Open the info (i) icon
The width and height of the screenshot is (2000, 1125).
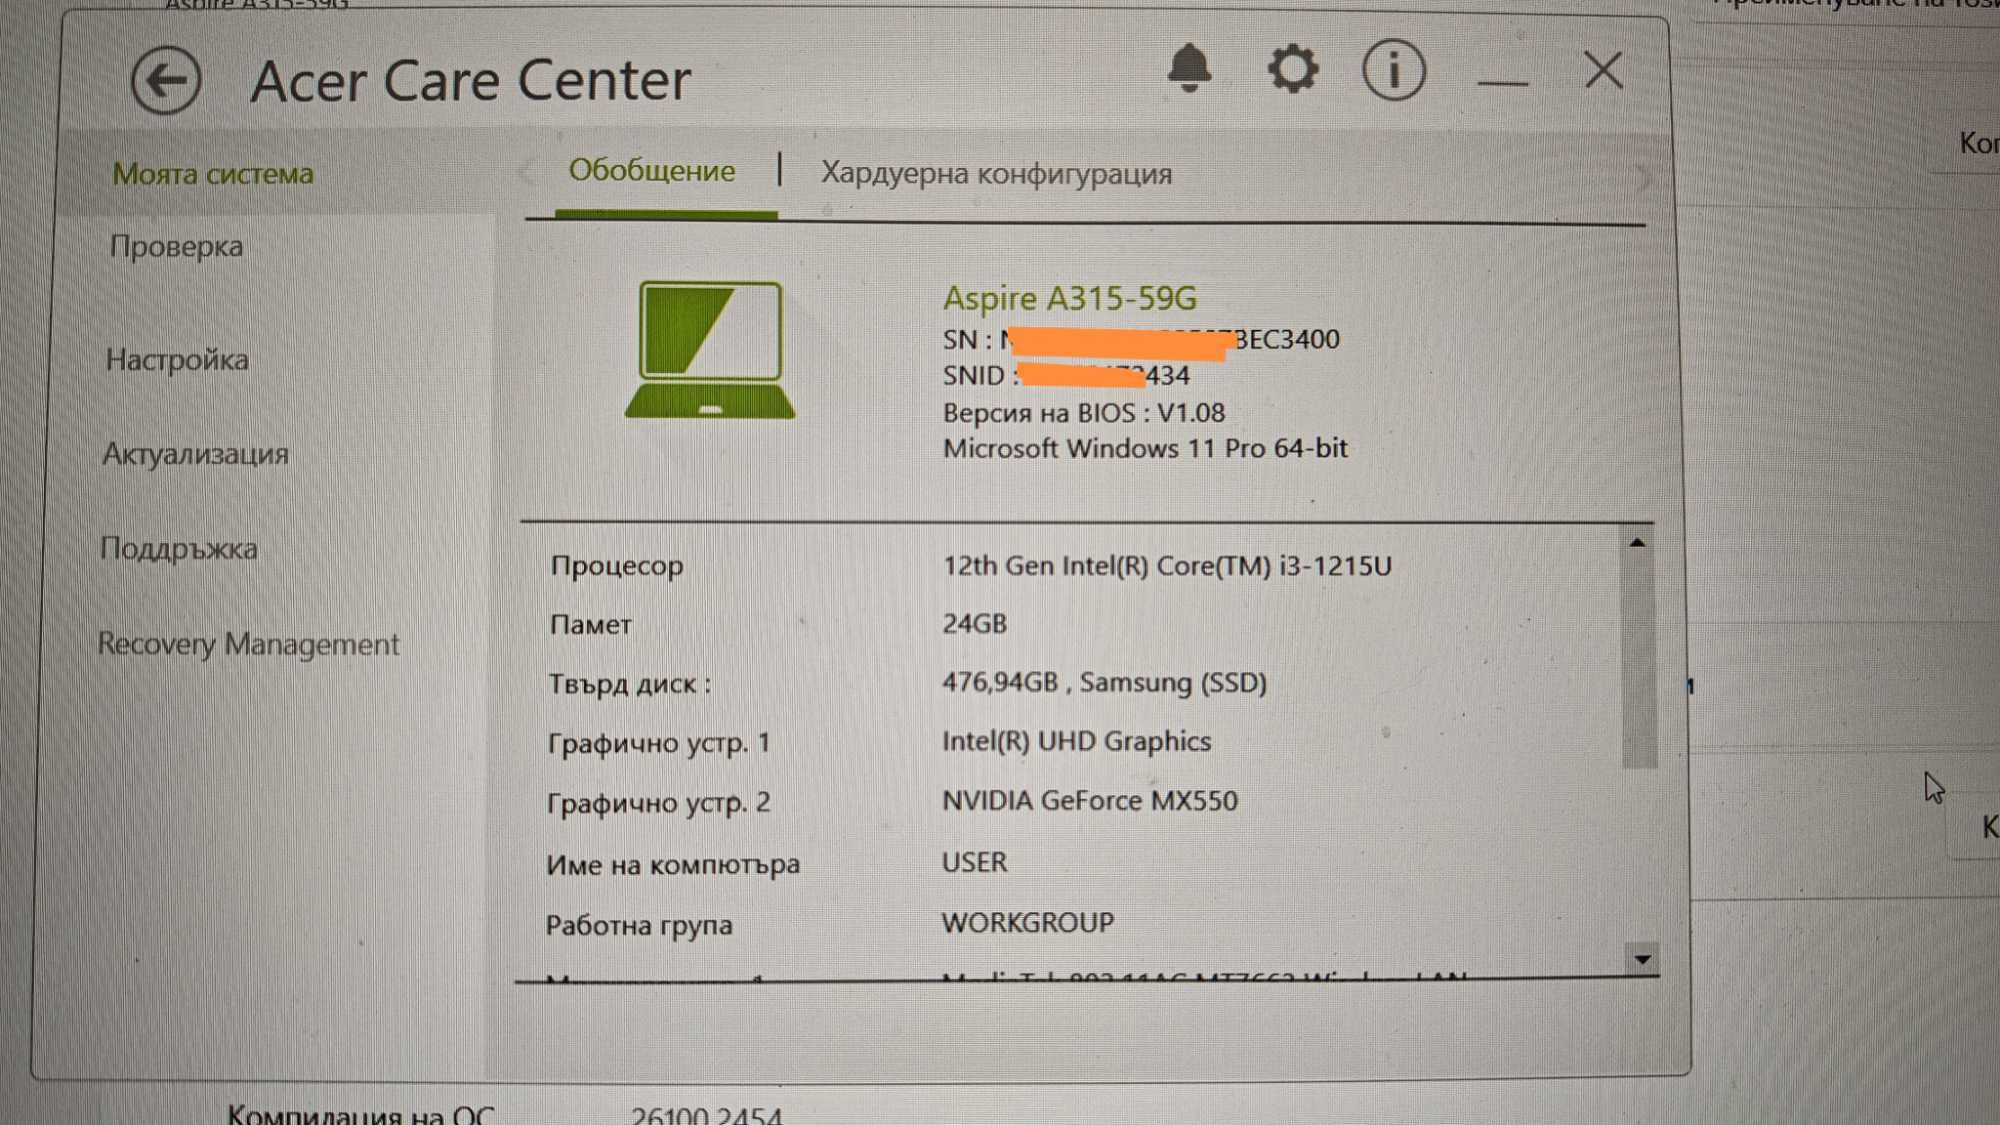click(x=1393, y=70)
